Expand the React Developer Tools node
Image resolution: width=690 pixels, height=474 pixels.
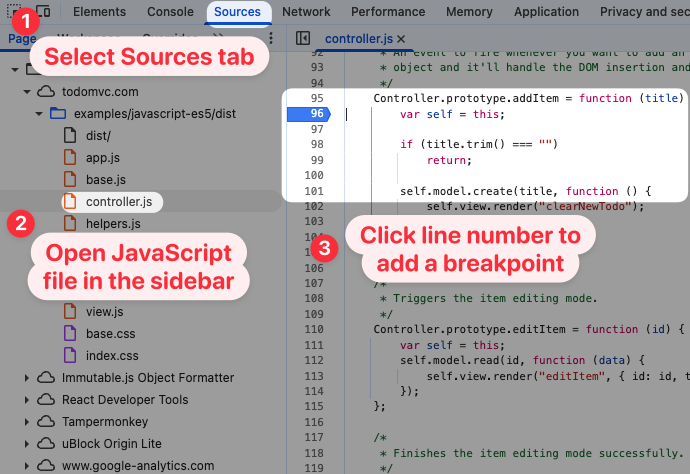coord(27,400)
